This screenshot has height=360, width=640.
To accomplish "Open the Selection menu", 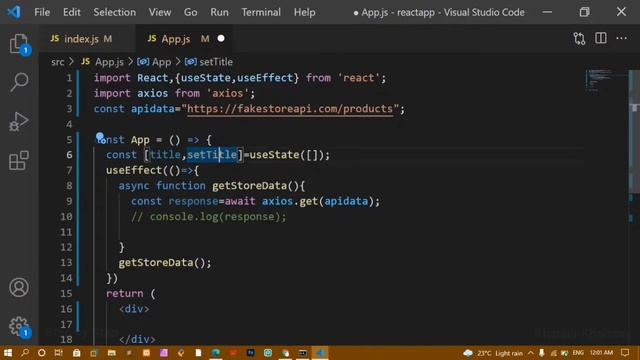I will (115, 12).
